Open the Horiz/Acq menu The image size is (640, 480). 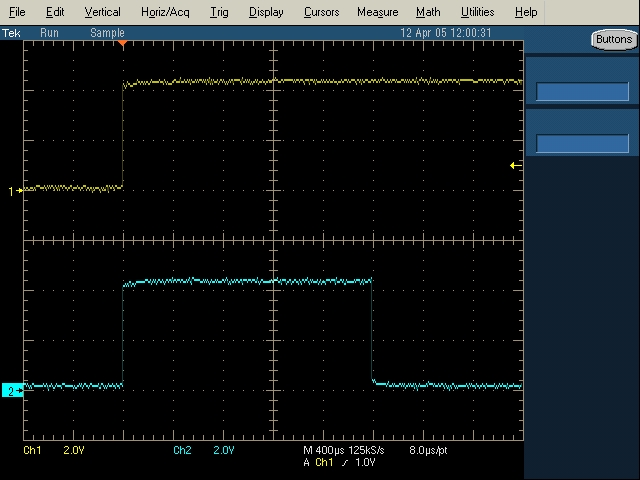click(166, 12)
